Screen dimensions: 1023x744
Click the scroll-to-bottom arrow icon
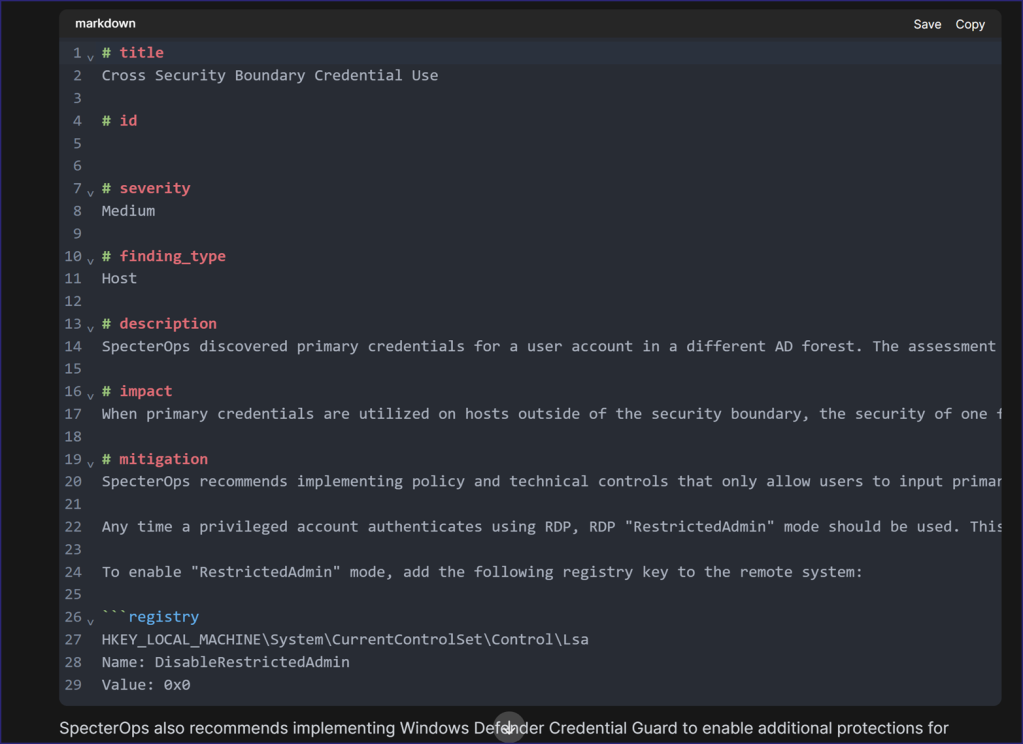coord(509,727)
